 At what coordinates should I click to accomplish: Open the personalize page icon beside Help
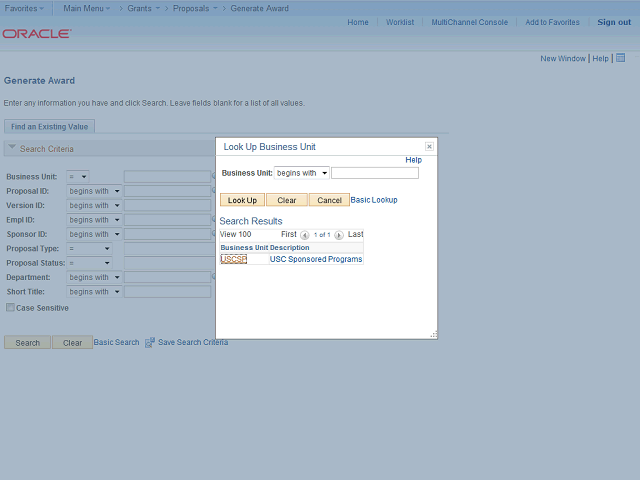tap(620, 58)
